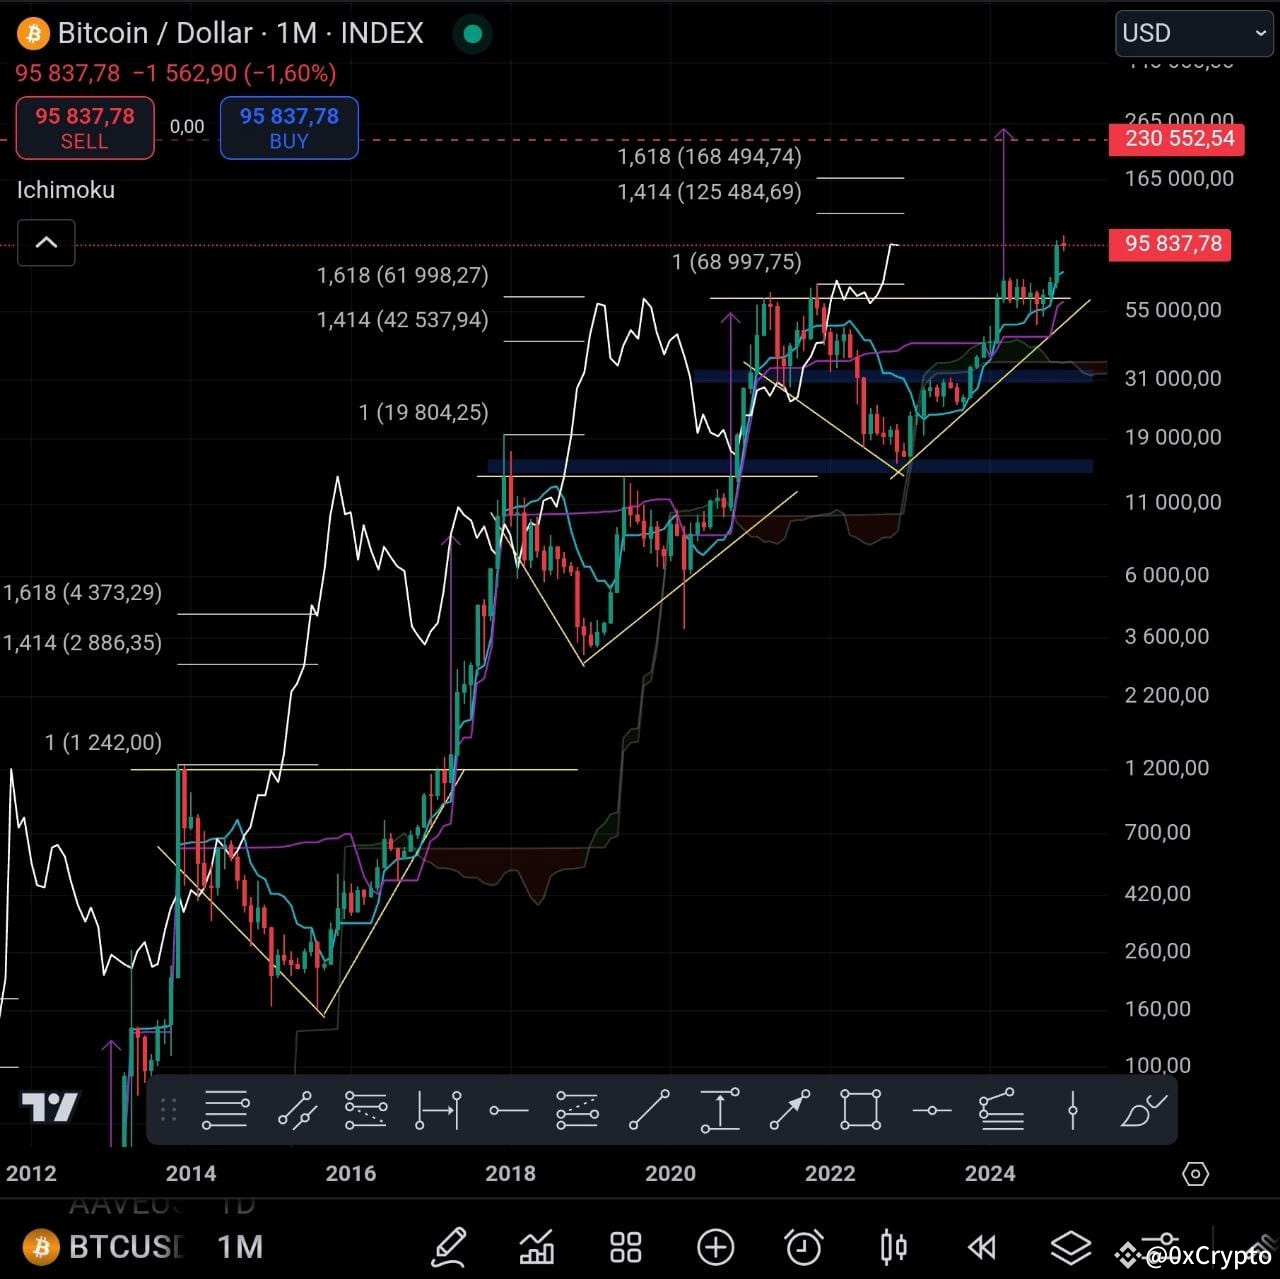Viewport: 1280px width, 1279px height.
Task: Start bar replay with the rewind icon
Action: [x=982, y=1247]
